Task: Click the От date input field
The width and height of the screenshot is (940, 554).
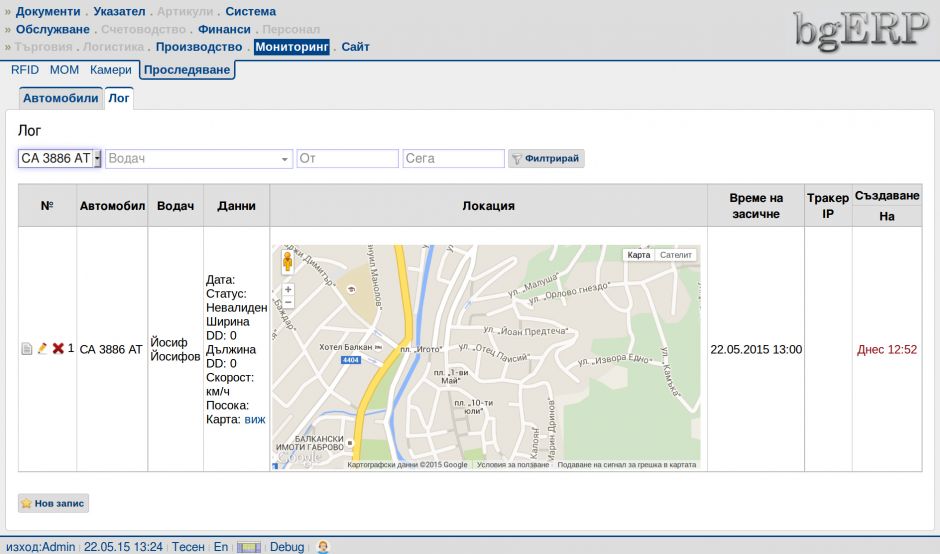Action: (347, 158)
